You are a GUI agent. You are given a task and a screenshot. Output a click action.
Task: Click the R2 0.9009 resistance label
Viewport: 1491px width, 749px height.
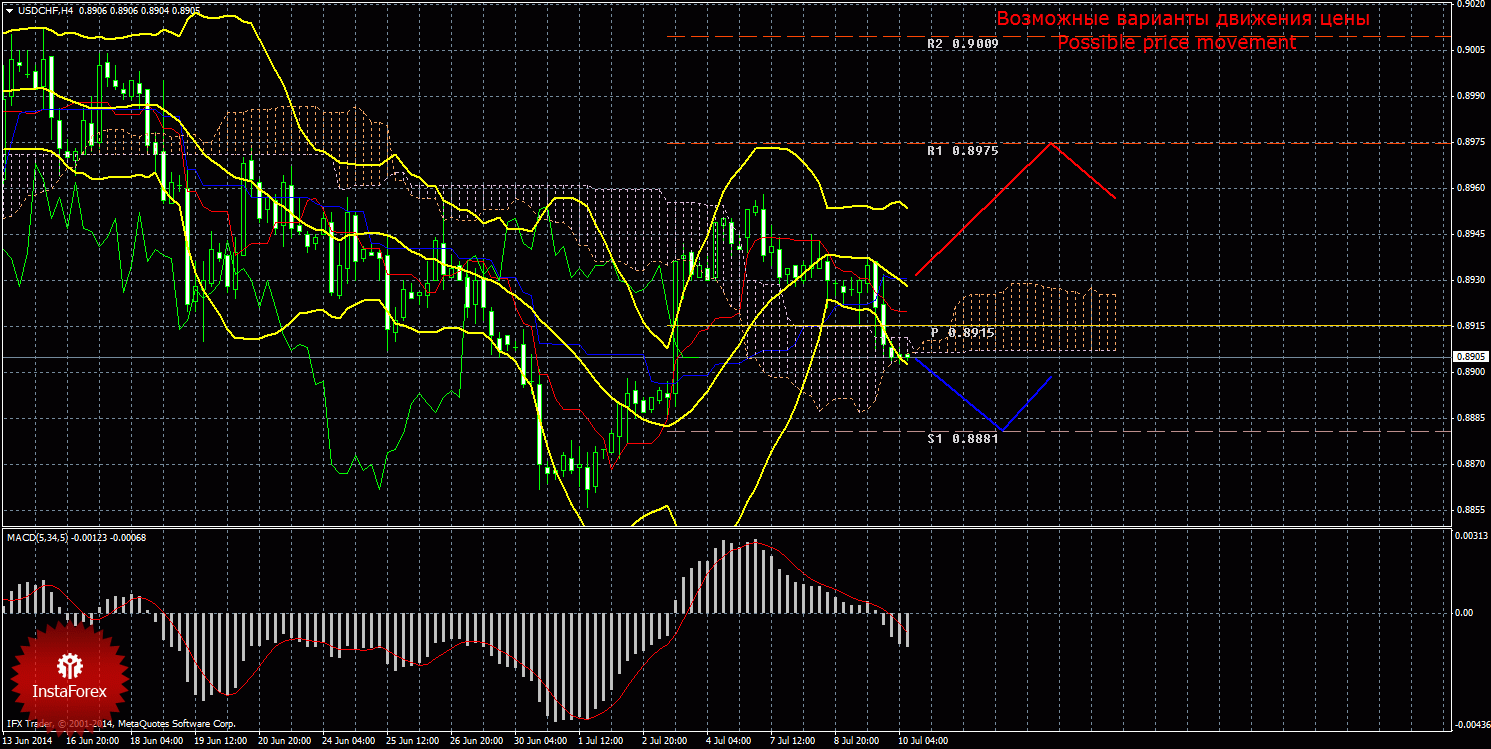click(x=962, y=45)
